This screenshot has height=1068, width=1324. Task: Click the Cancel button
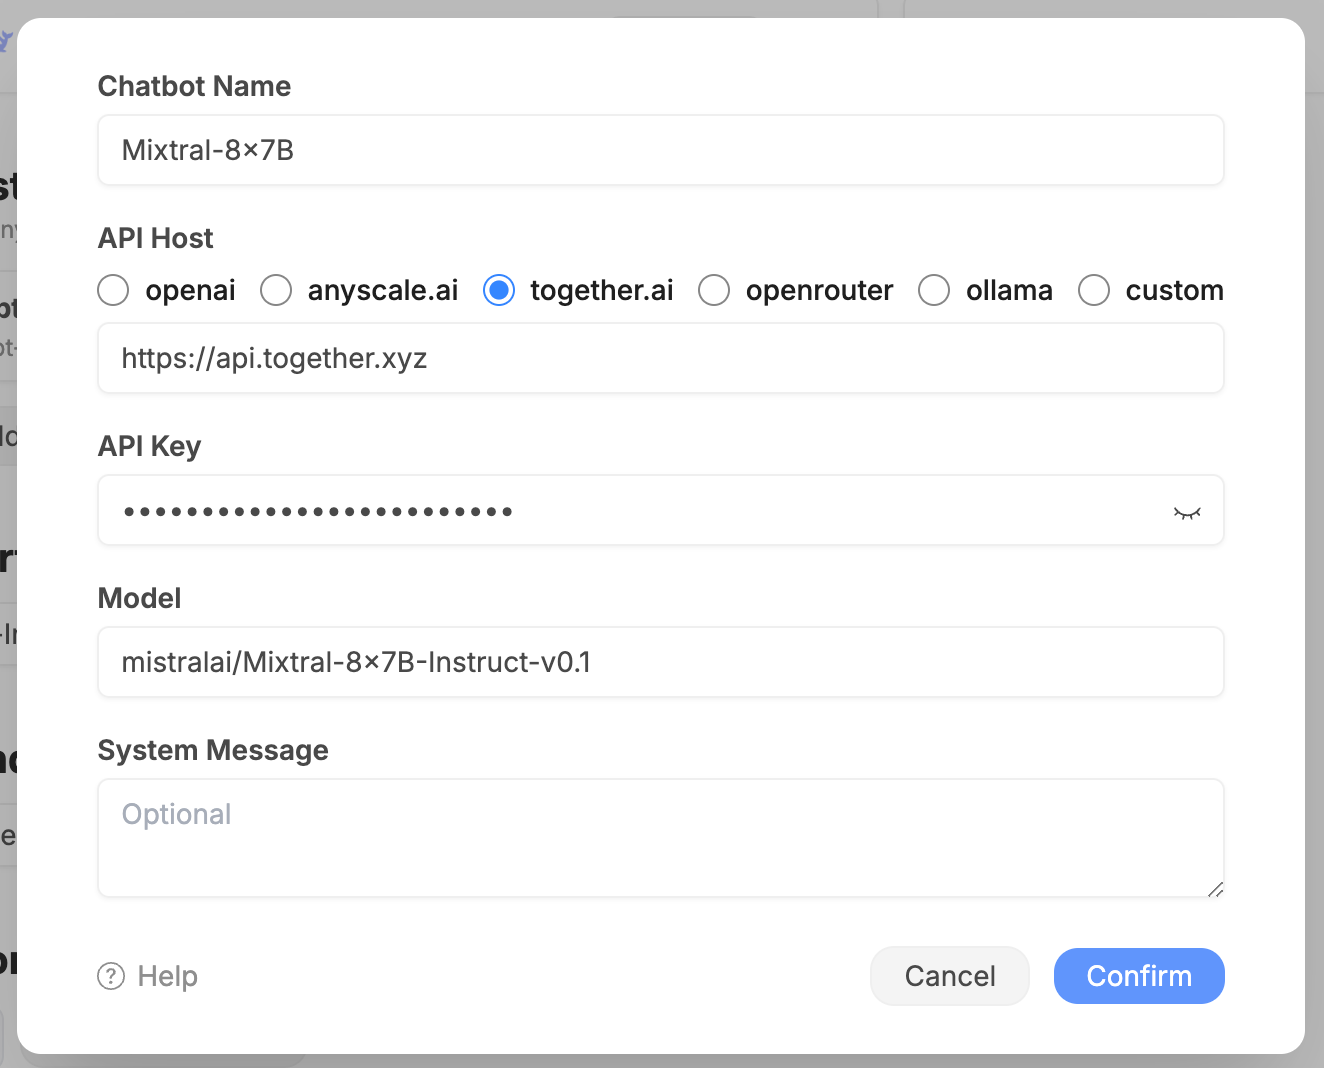click(x=950, y=976)
